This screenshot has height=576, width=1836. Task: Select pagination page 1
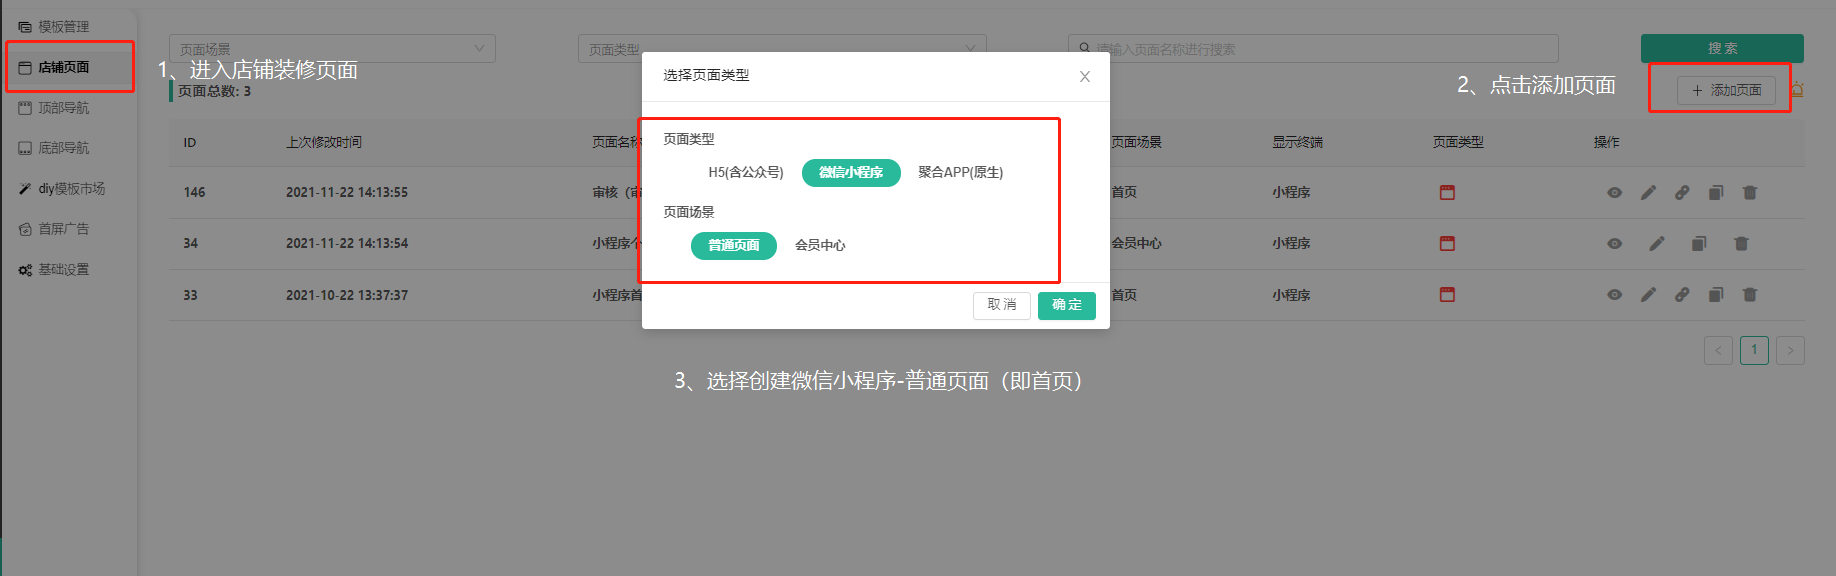[1754, 350]
